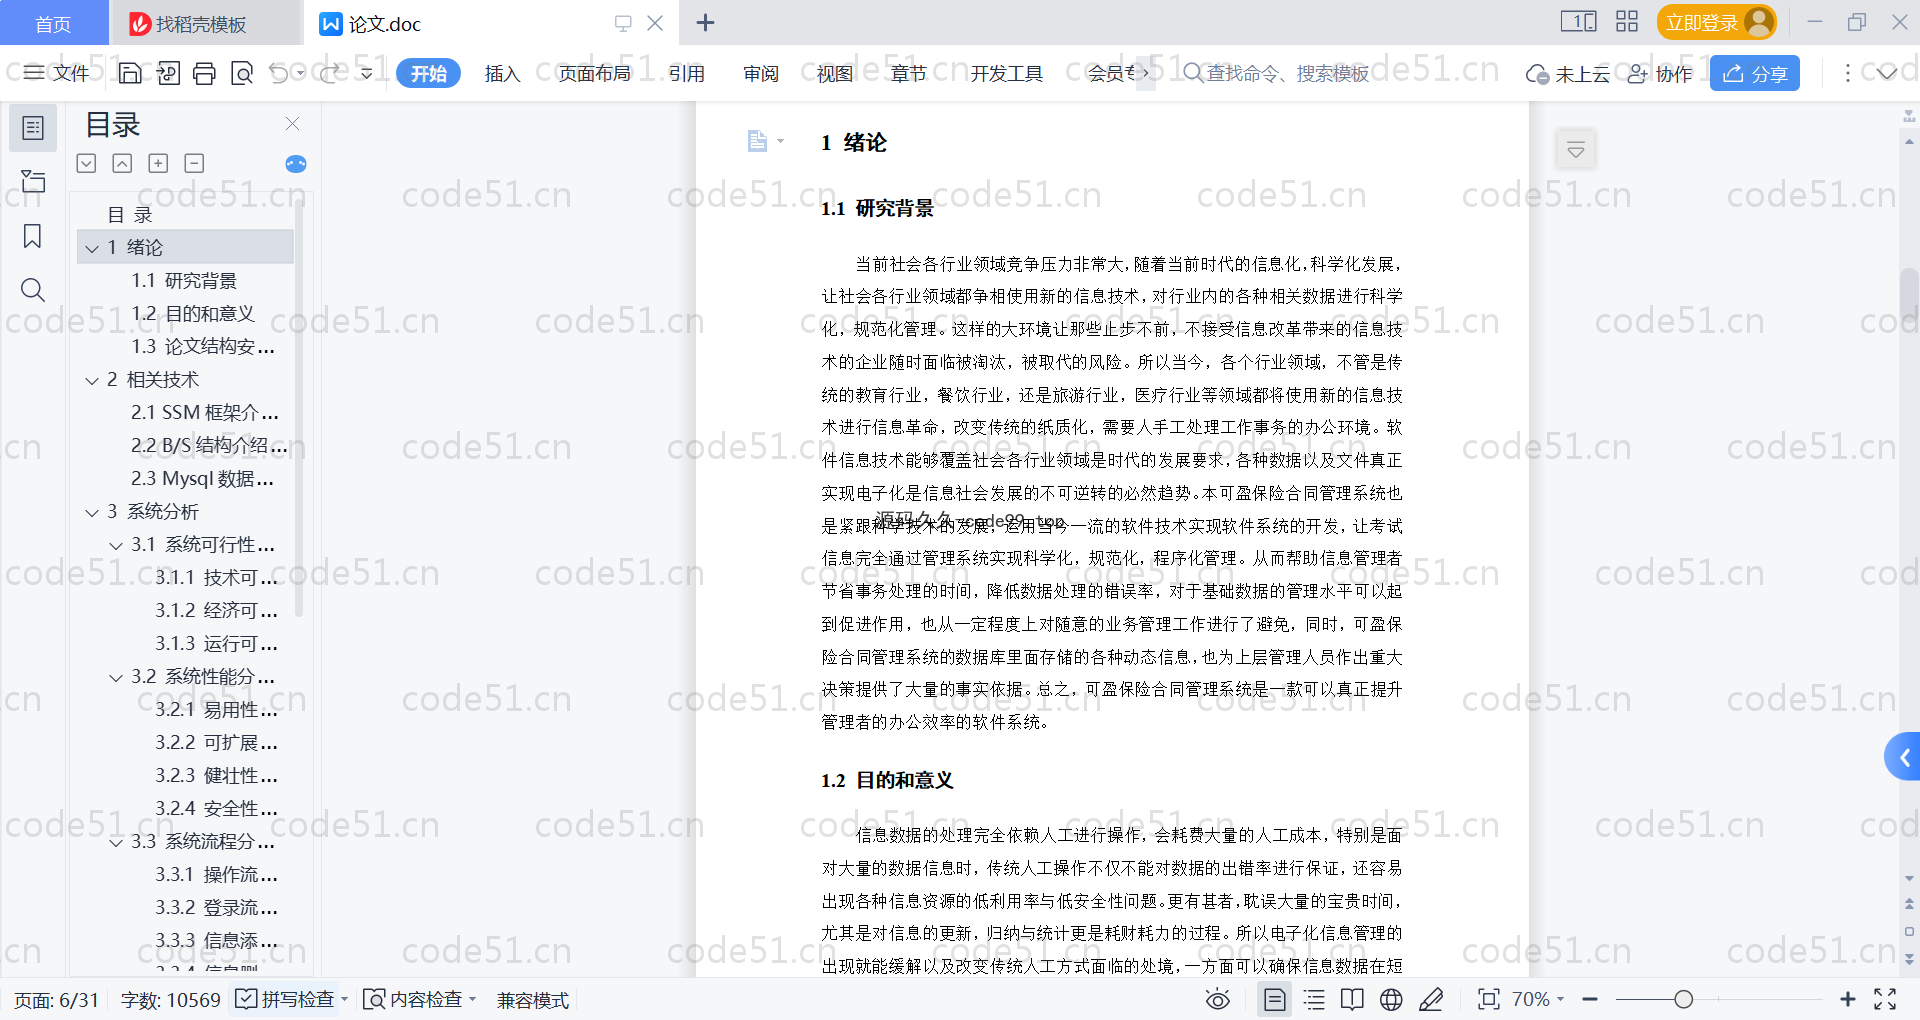Switch to page layout view icon

pyautogui.click(x=1274, y=999)
